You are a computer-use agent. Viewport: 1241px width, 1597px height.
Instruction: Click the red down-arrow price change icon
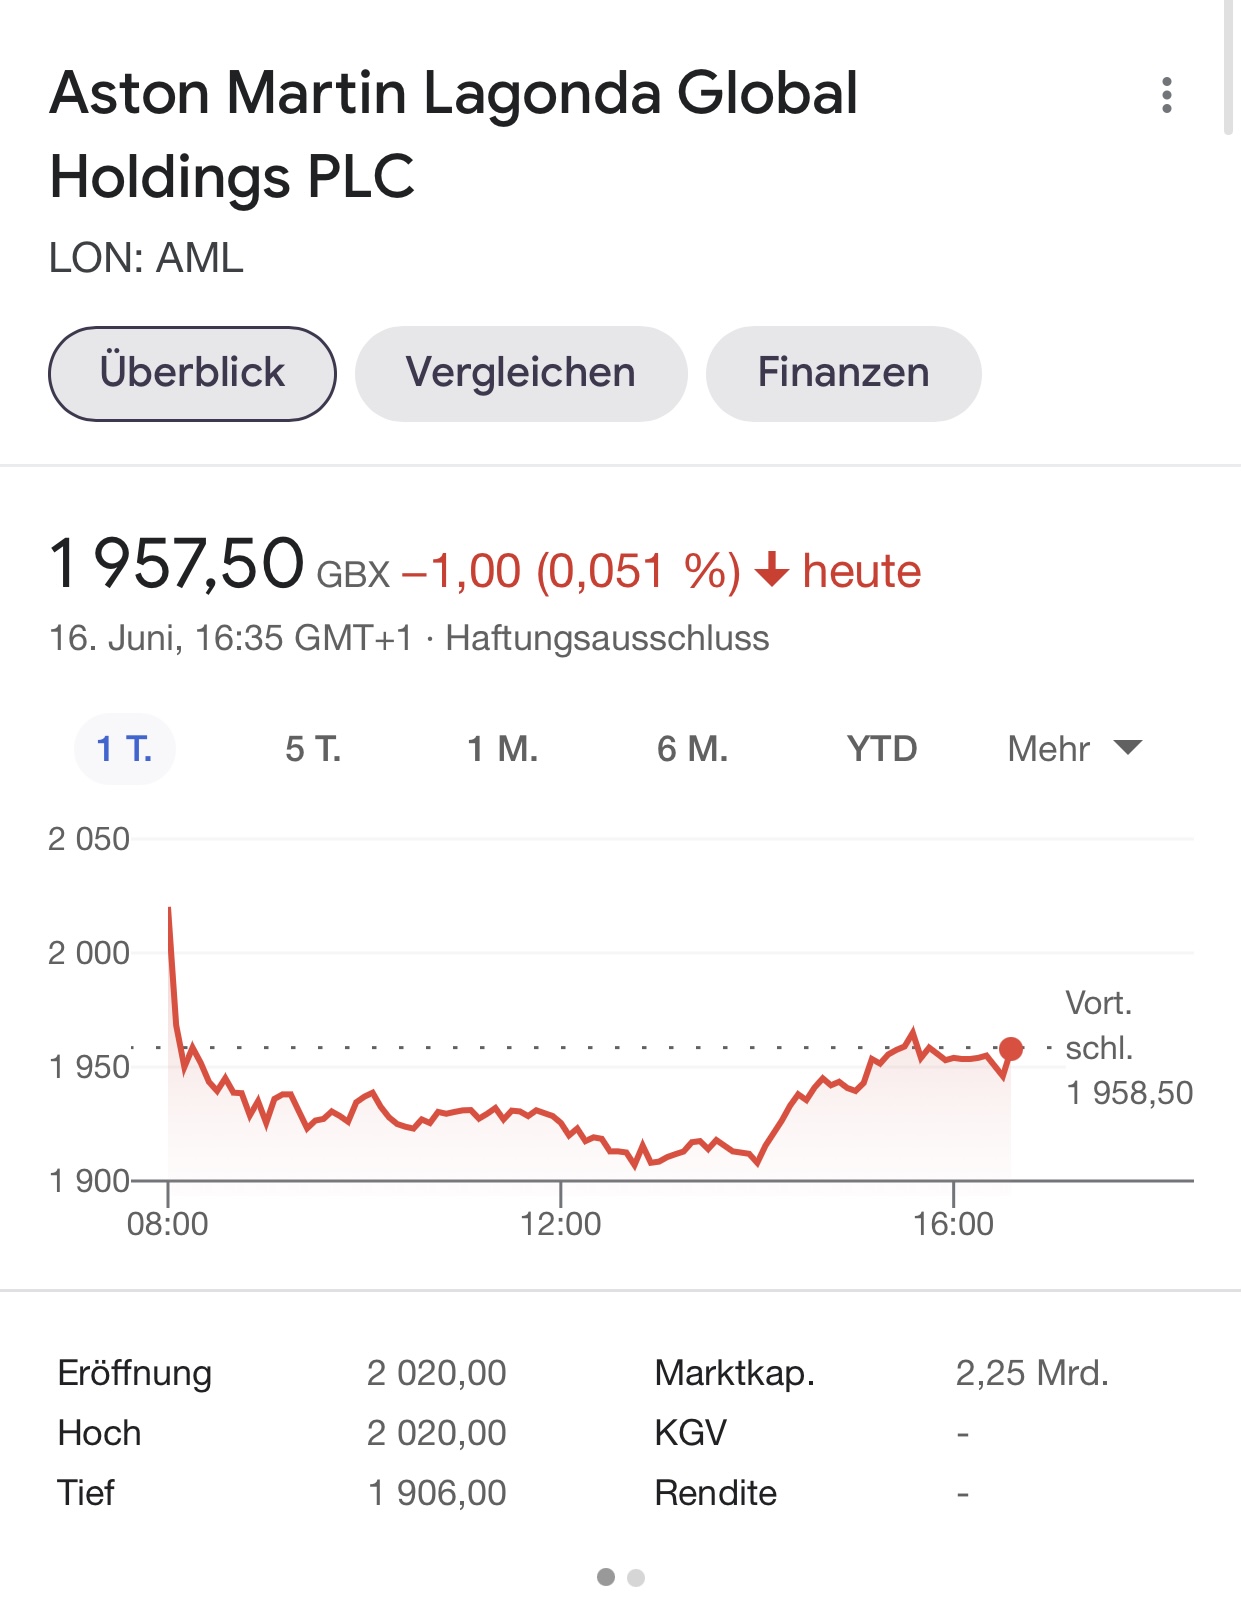click(x=771, y=571)
